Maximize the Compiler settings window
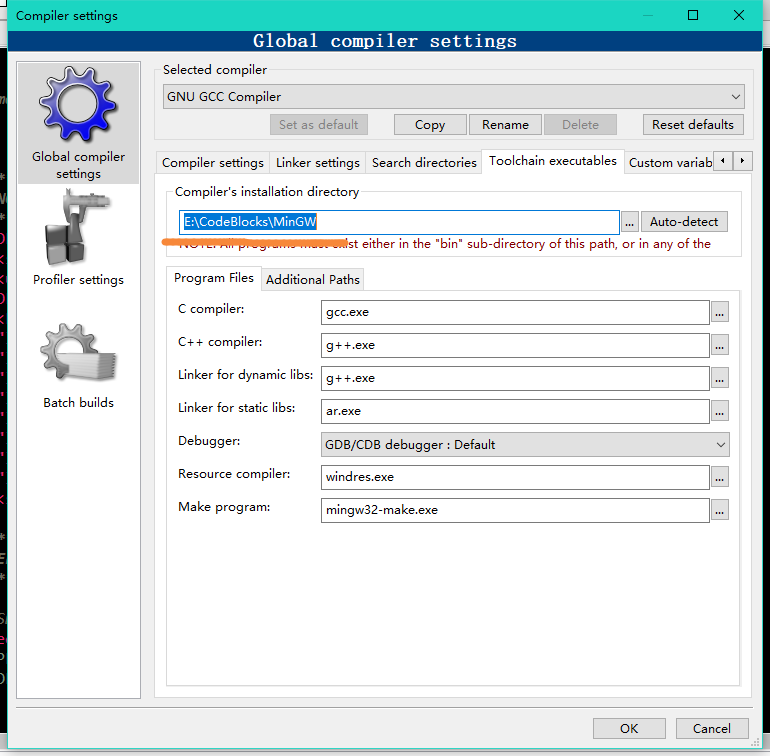 693,15
